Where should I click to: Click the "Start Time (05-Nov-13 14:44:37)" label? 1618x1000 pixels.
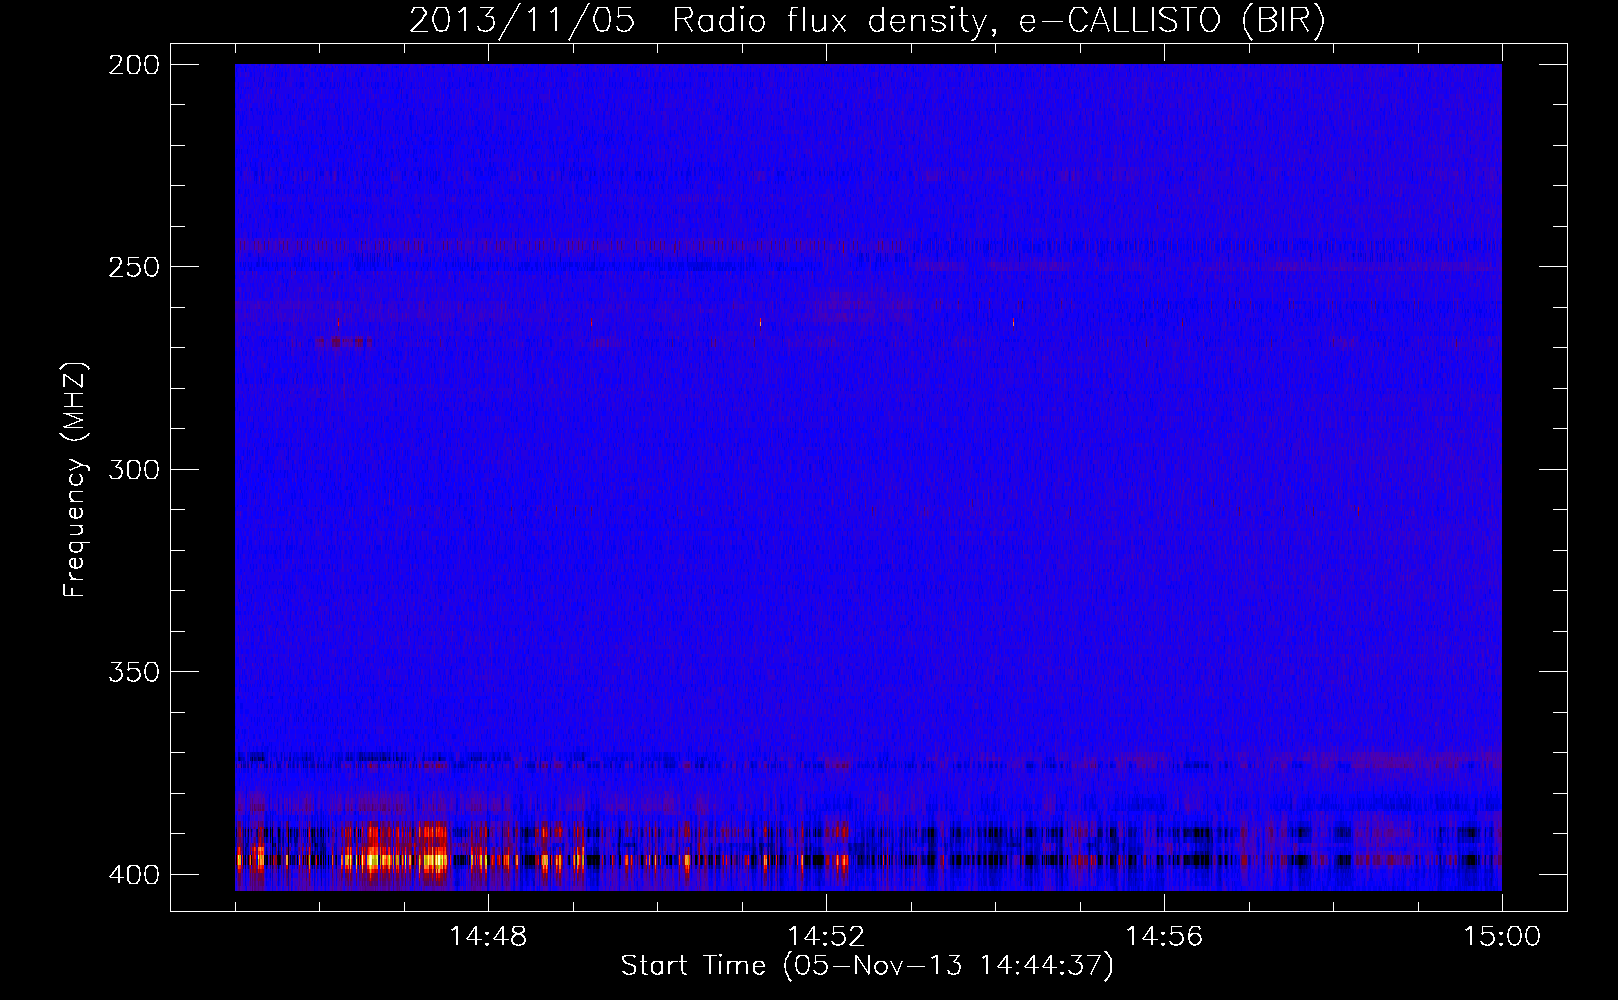867,966
